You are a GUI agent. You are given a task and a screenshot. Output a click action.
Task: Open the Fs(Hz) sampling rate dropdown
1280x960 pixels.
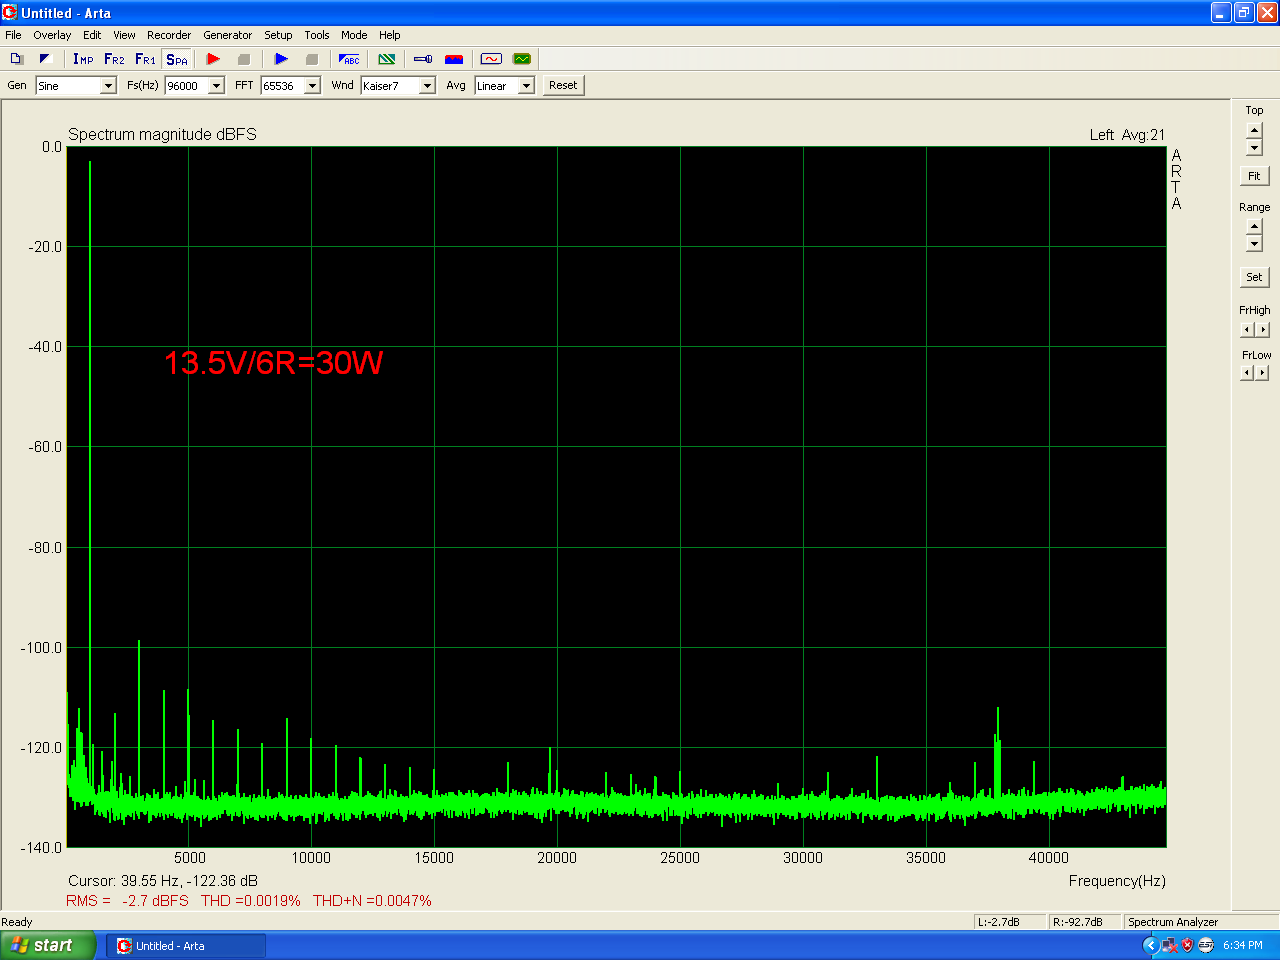(x=216, y=86)
